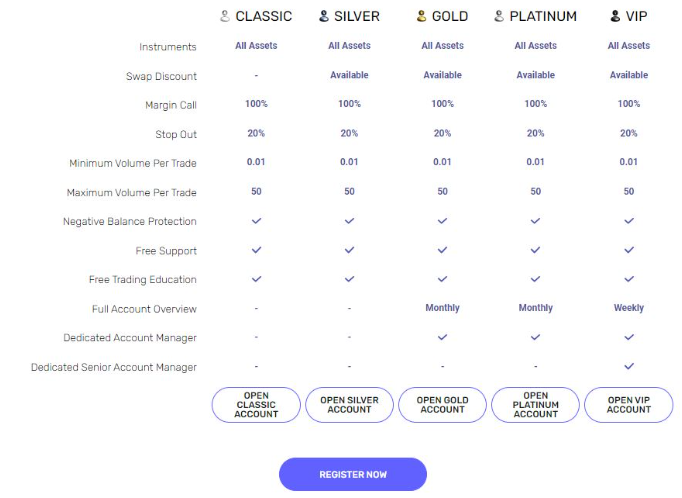Screen dimensions: 682x498
Task: Click Platinum Free Trading Education checkmark
Action: click(535, 279)
